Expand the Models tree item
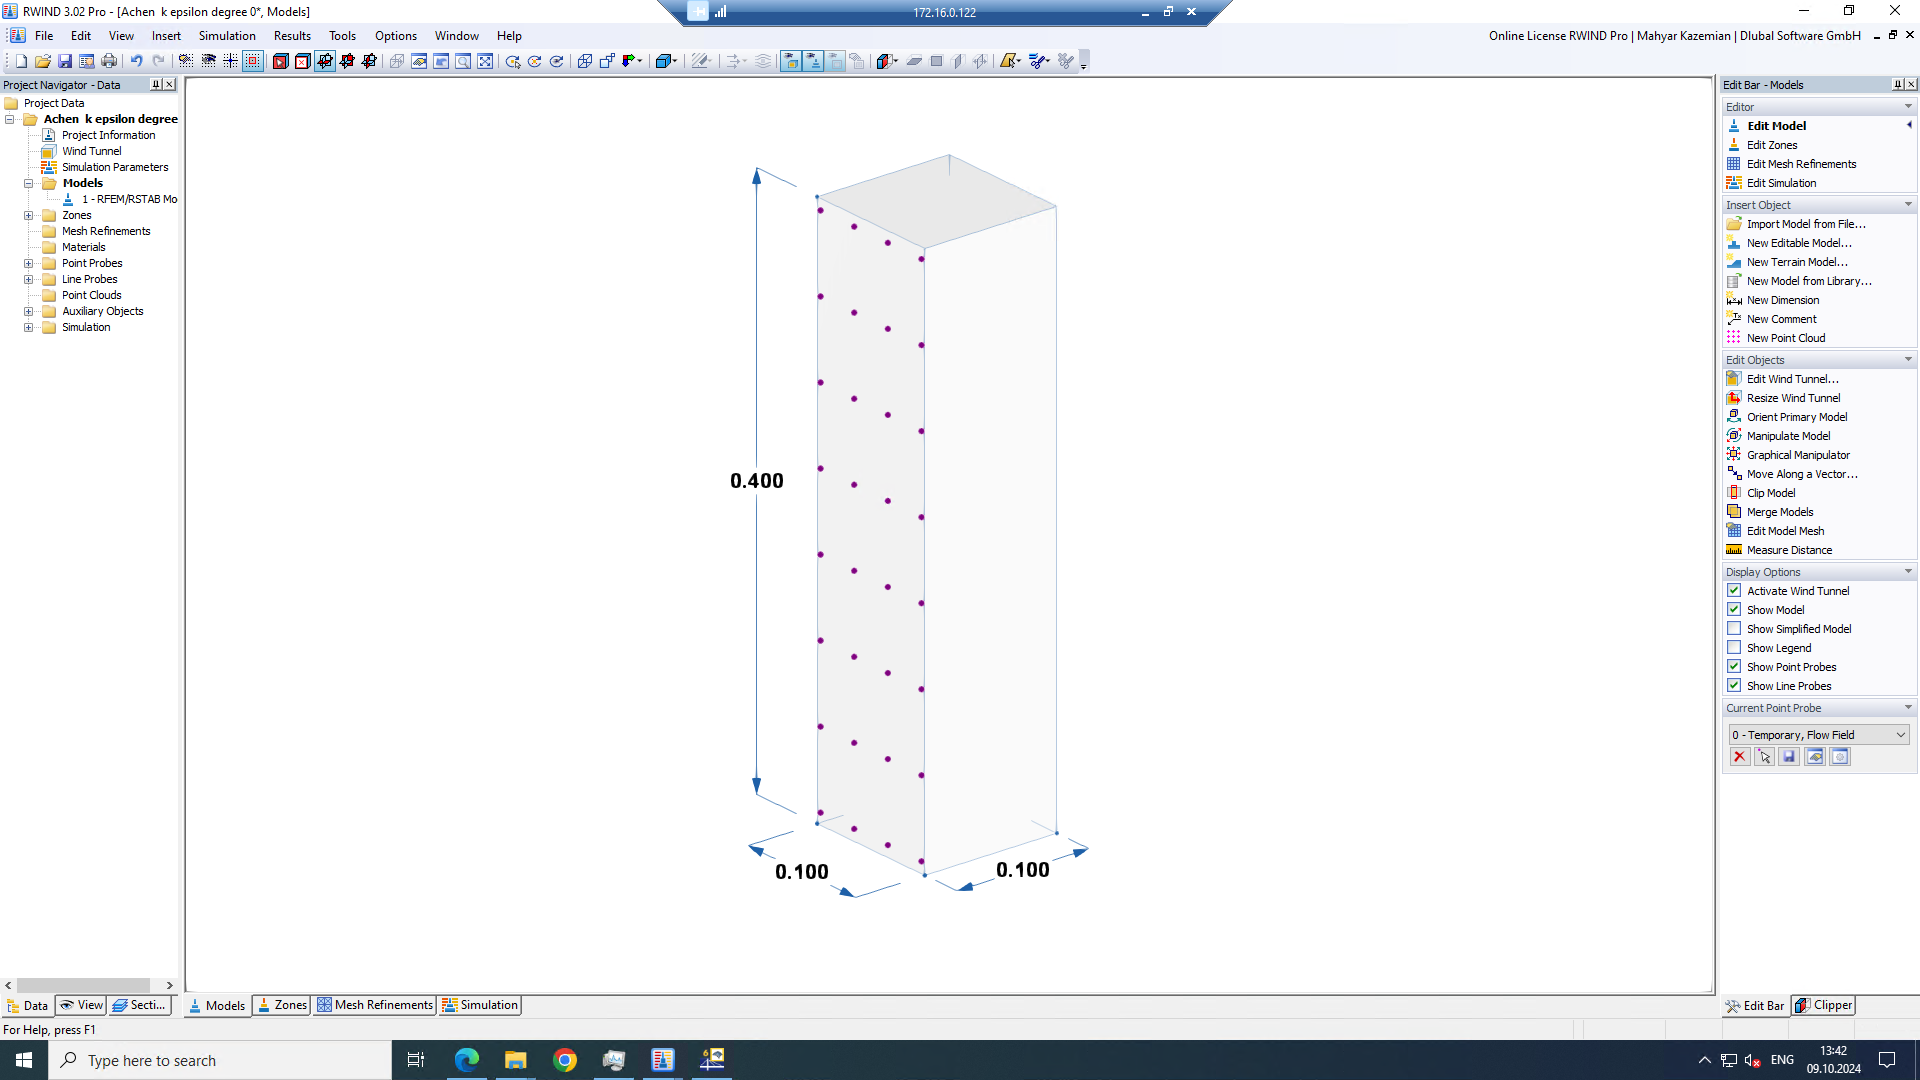Image resolution: width=1920 pixels, height=1080 pixels. (x=29, y=182)
